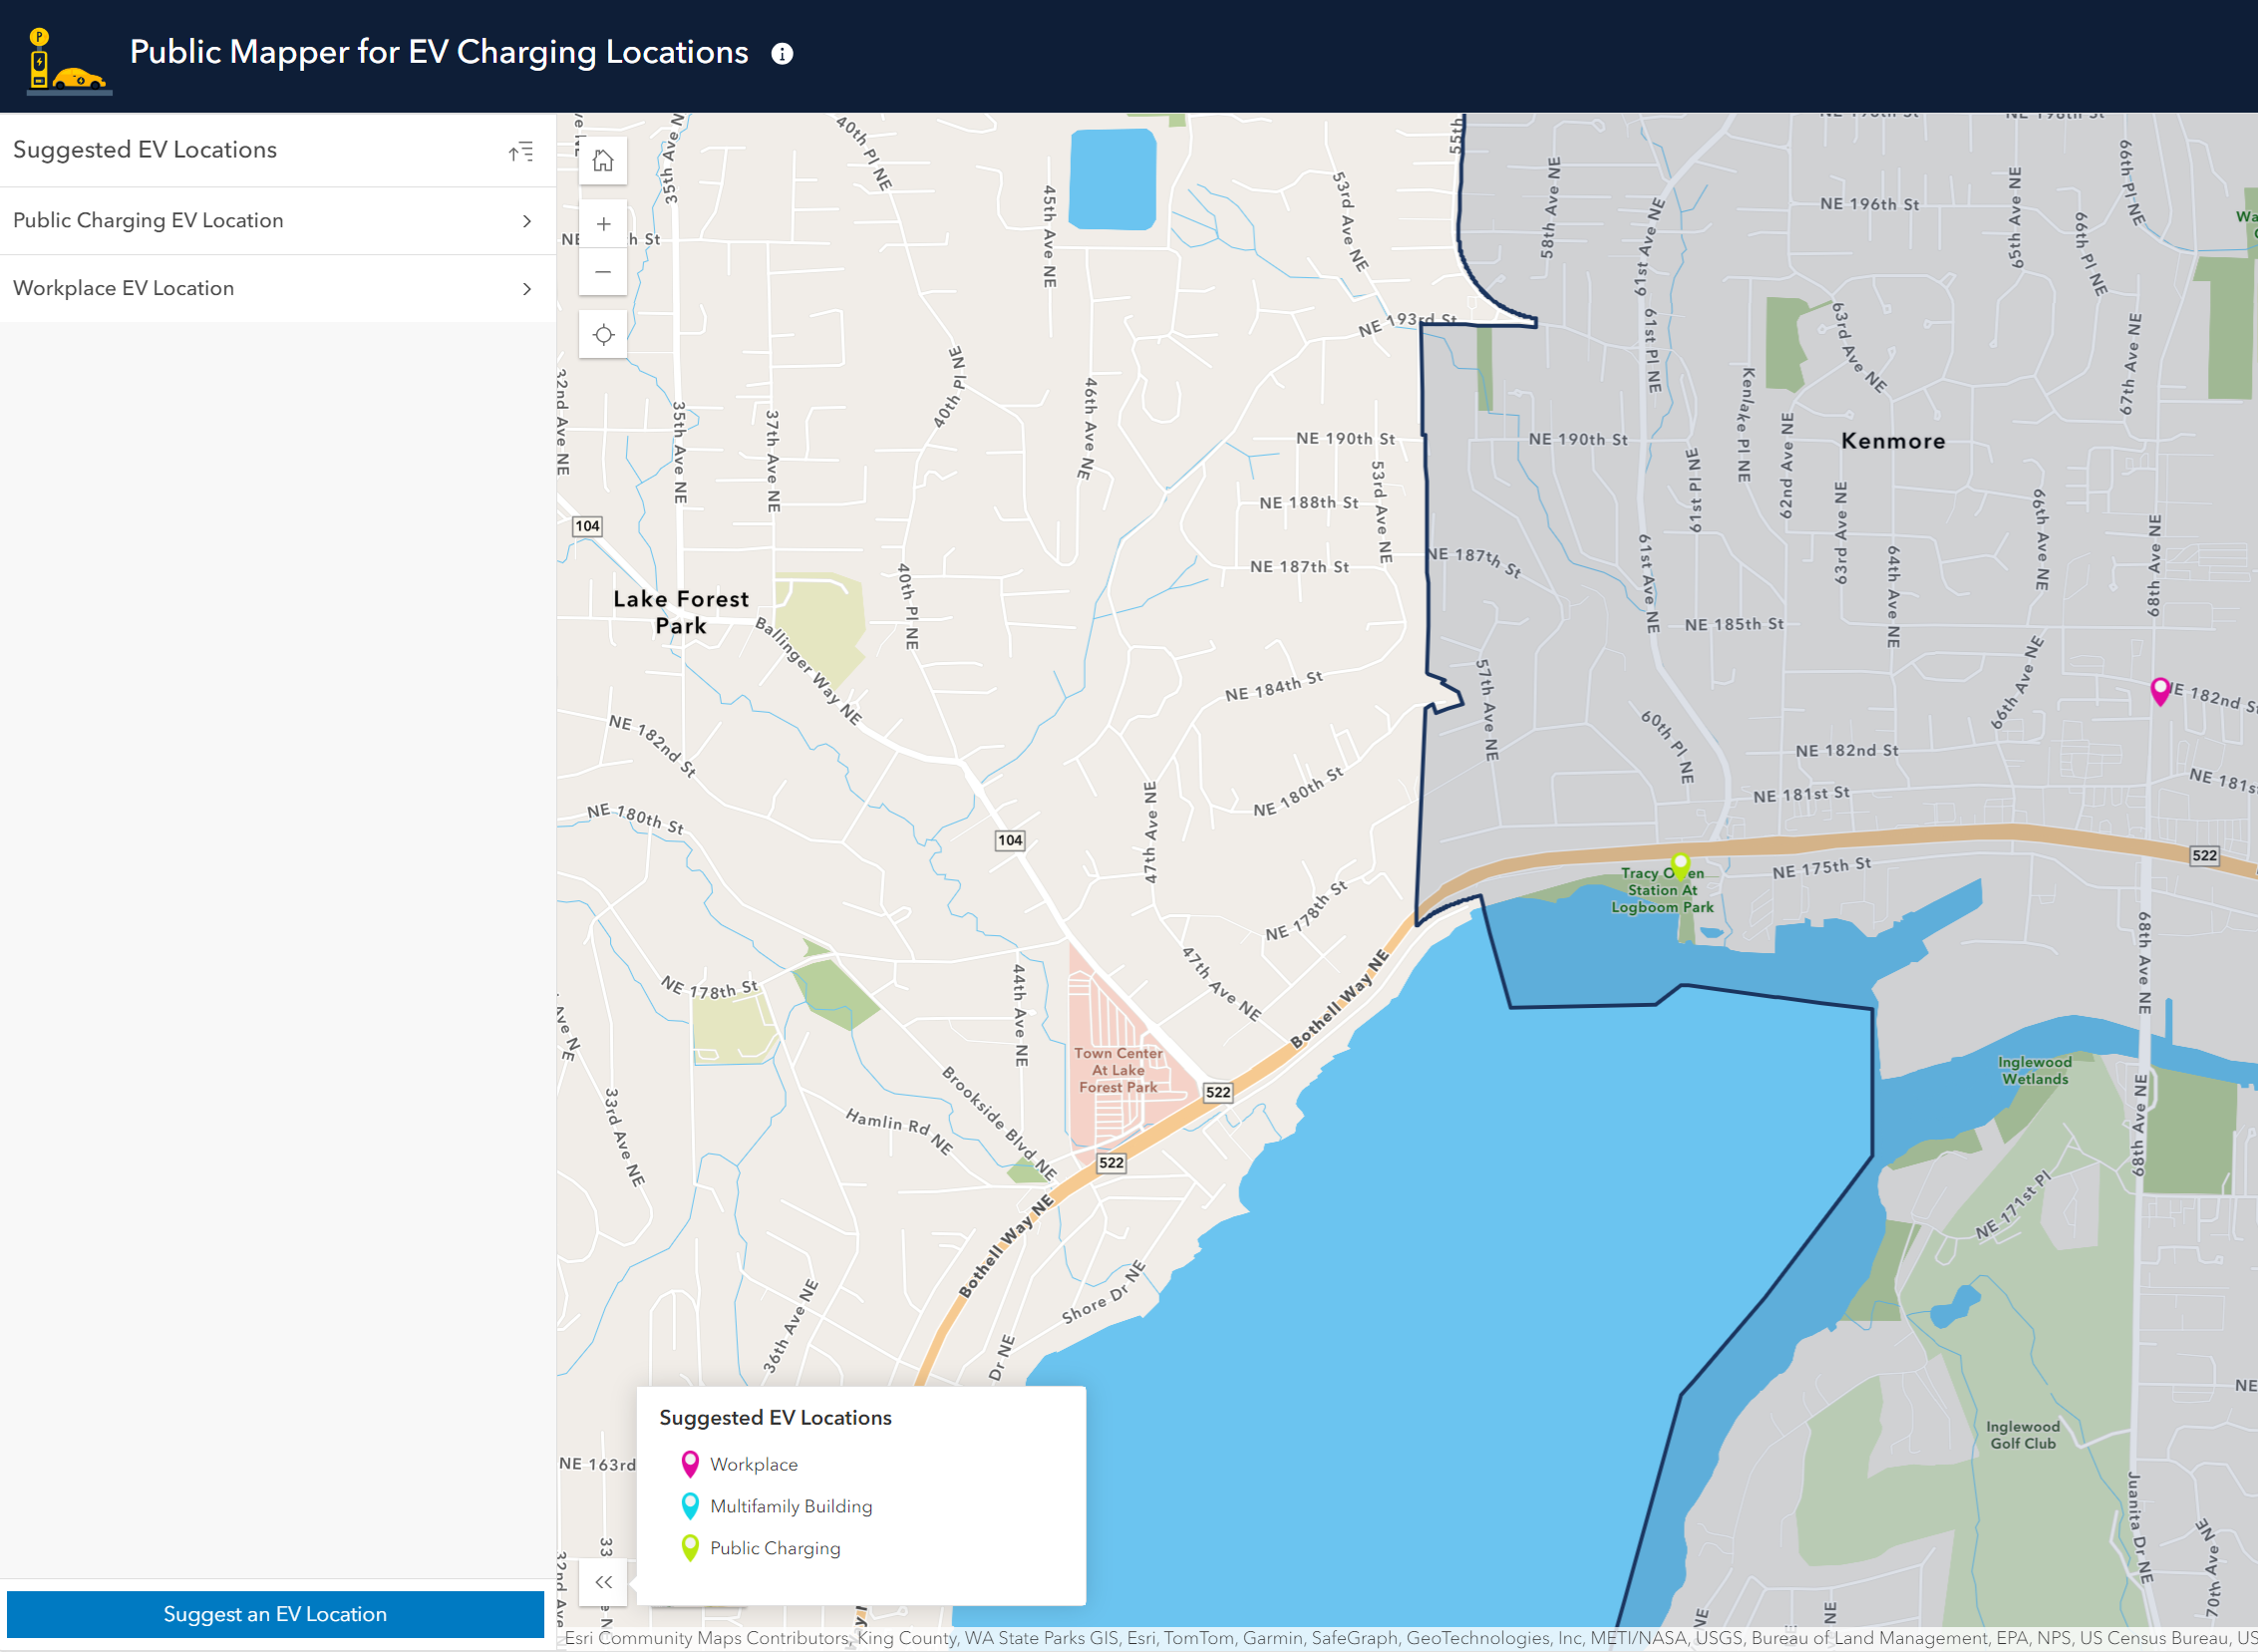This screenshot has width=2258, height=1652.
Task: Select the Public Charging EV Location panel entry
Action: 148,220
